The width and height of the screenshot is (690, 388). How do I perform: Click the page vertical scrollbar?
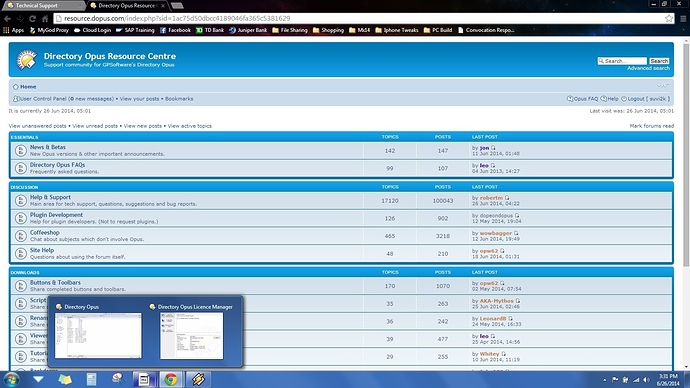686,202
